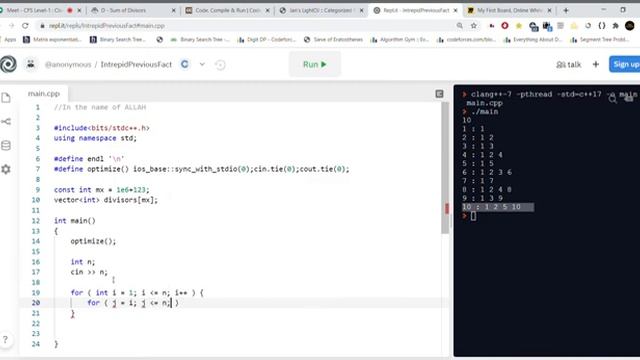The image size is (640, 360).
Task: Switch to Meet - CPS Level-1 tab
Action: pos(40,10)
